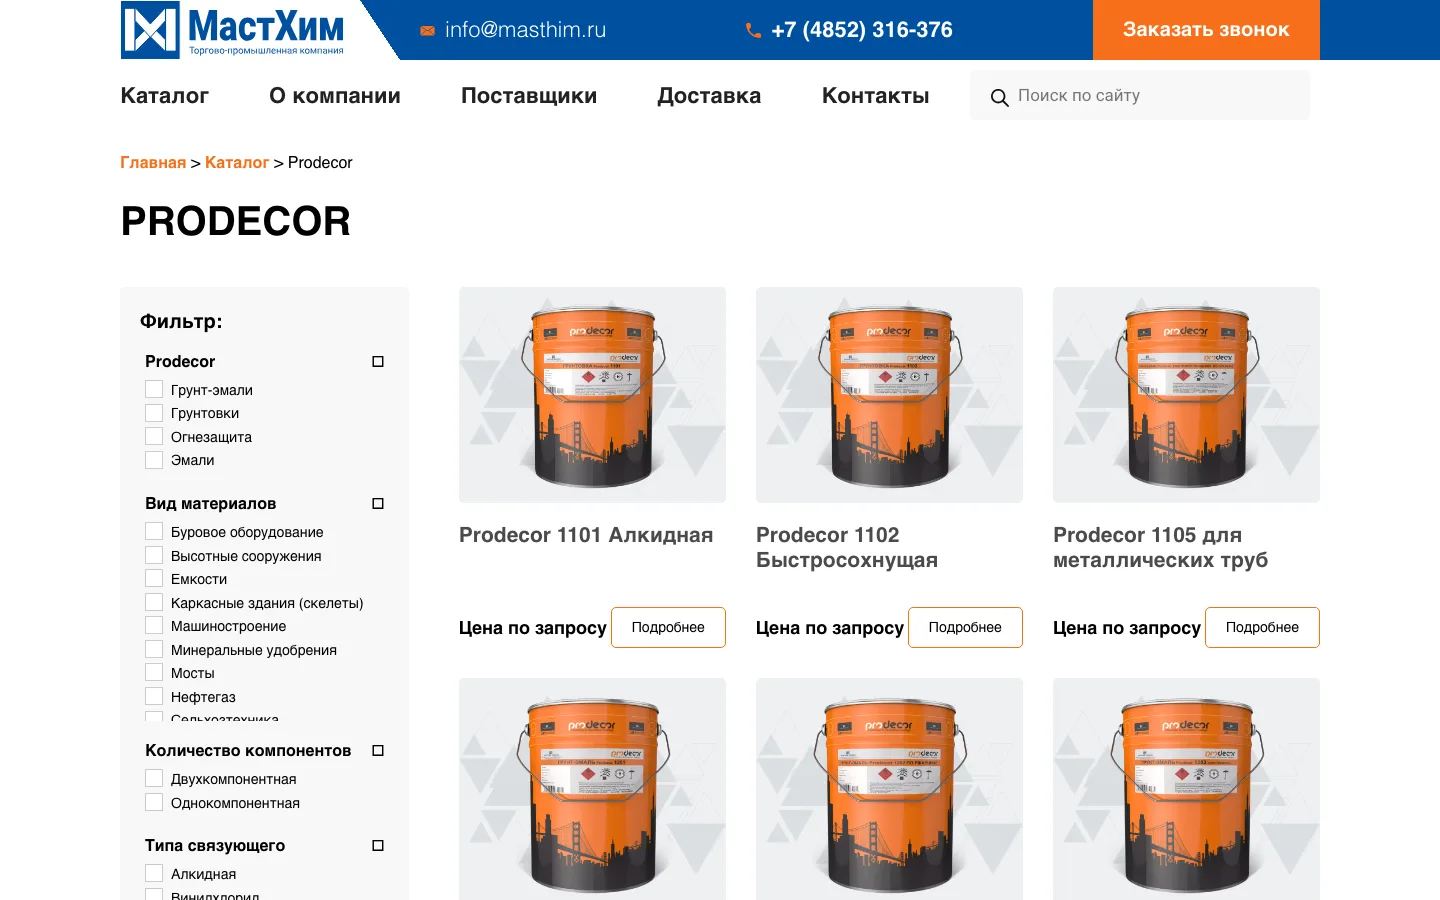Enable the Алкидная binder filter
1440x900 pixels.
tap(154, 873)
